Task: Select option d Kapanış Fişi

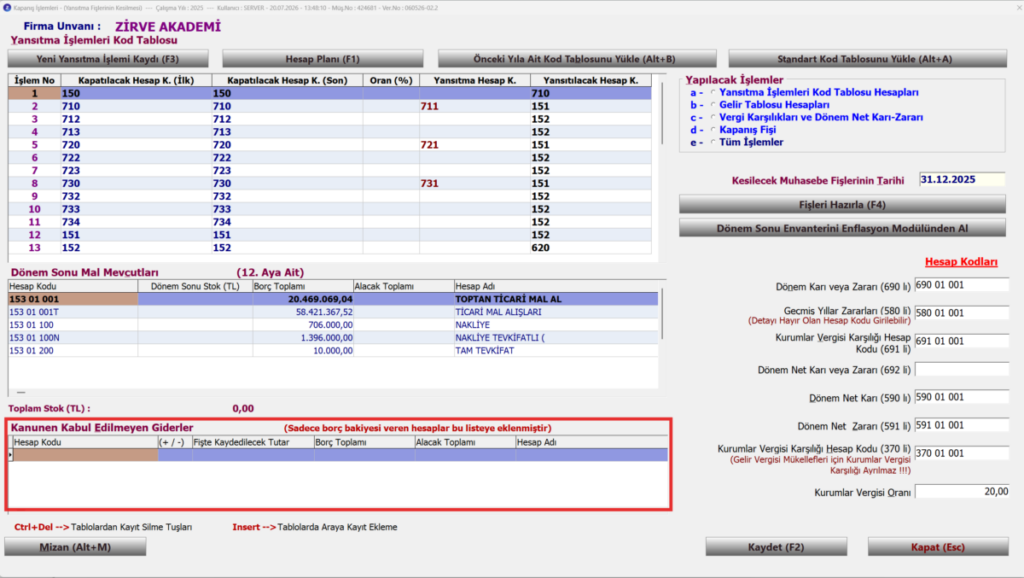Action: pyautogui.click(x=713, y=130)
